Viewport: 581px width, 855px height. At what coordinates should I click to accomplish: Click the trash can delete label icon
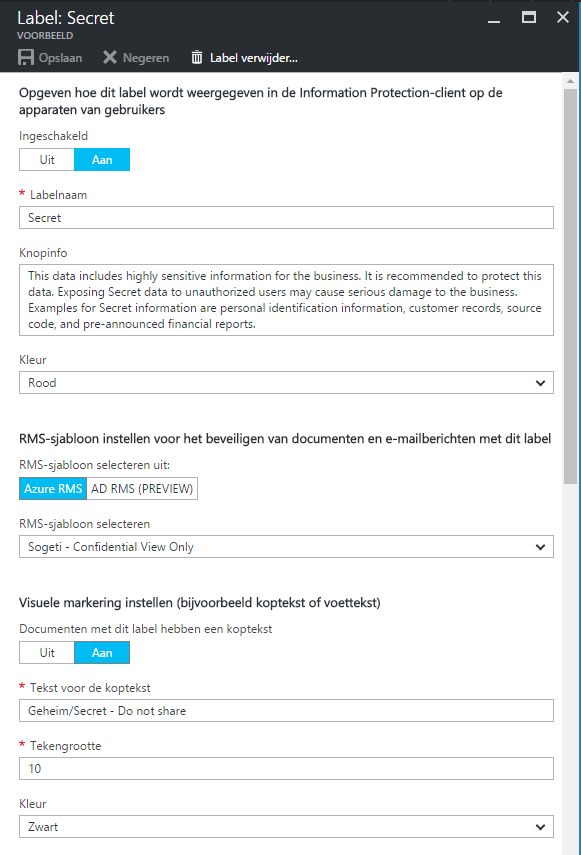point(197,57)
